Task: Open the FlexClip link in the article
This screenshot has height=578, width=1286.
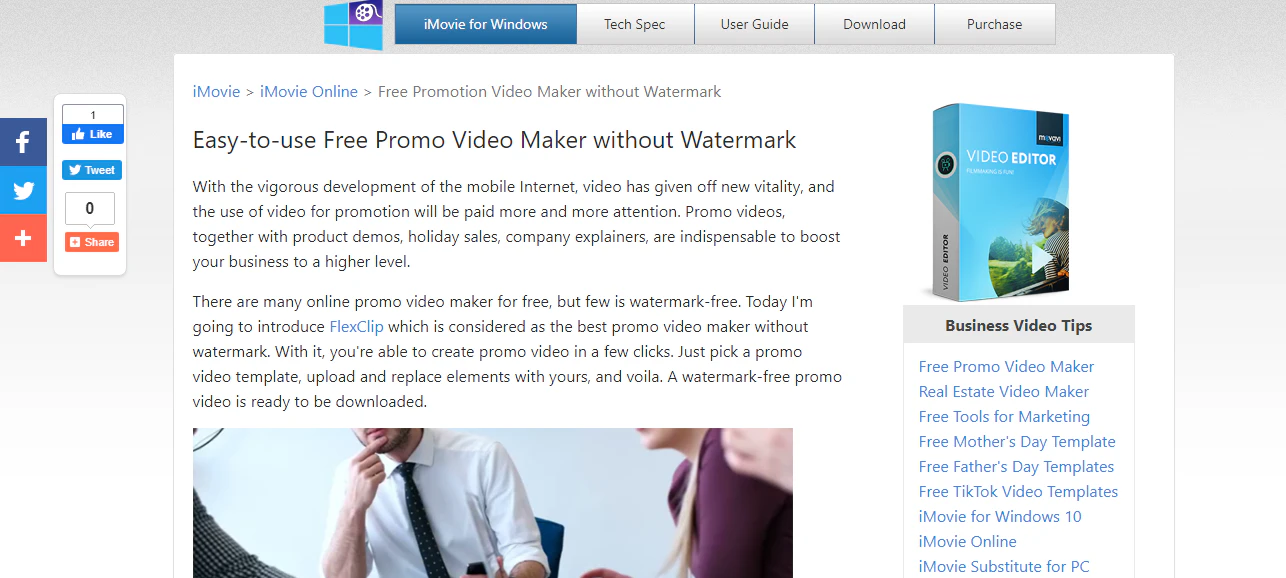Action: (x=357, y=326)
